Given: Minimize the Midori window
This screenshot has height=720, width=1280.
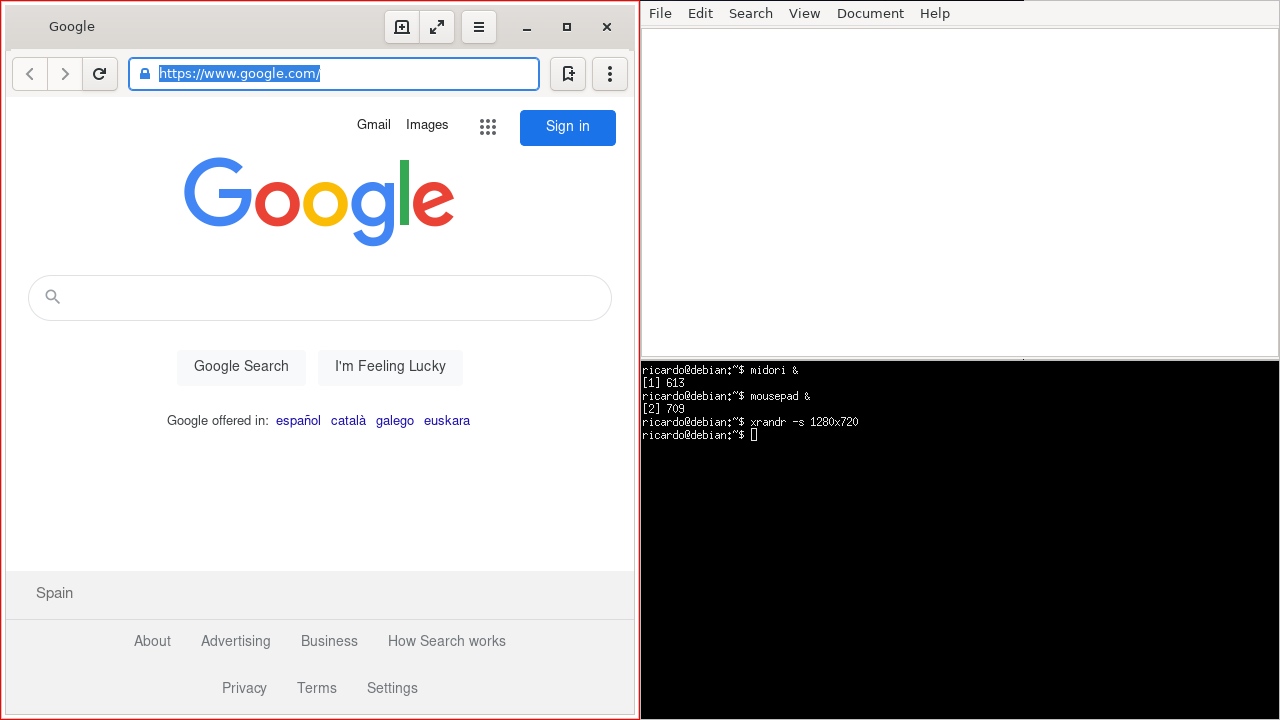Looking at the screenshot, I should pos(527,27).
